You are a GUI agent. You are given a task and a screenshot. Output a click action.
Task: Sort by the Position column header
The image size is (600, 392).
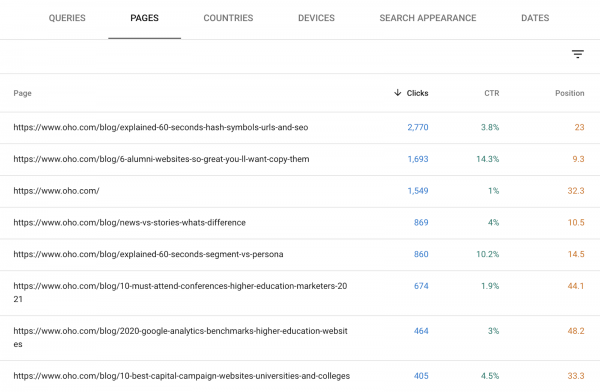(569, 93)
